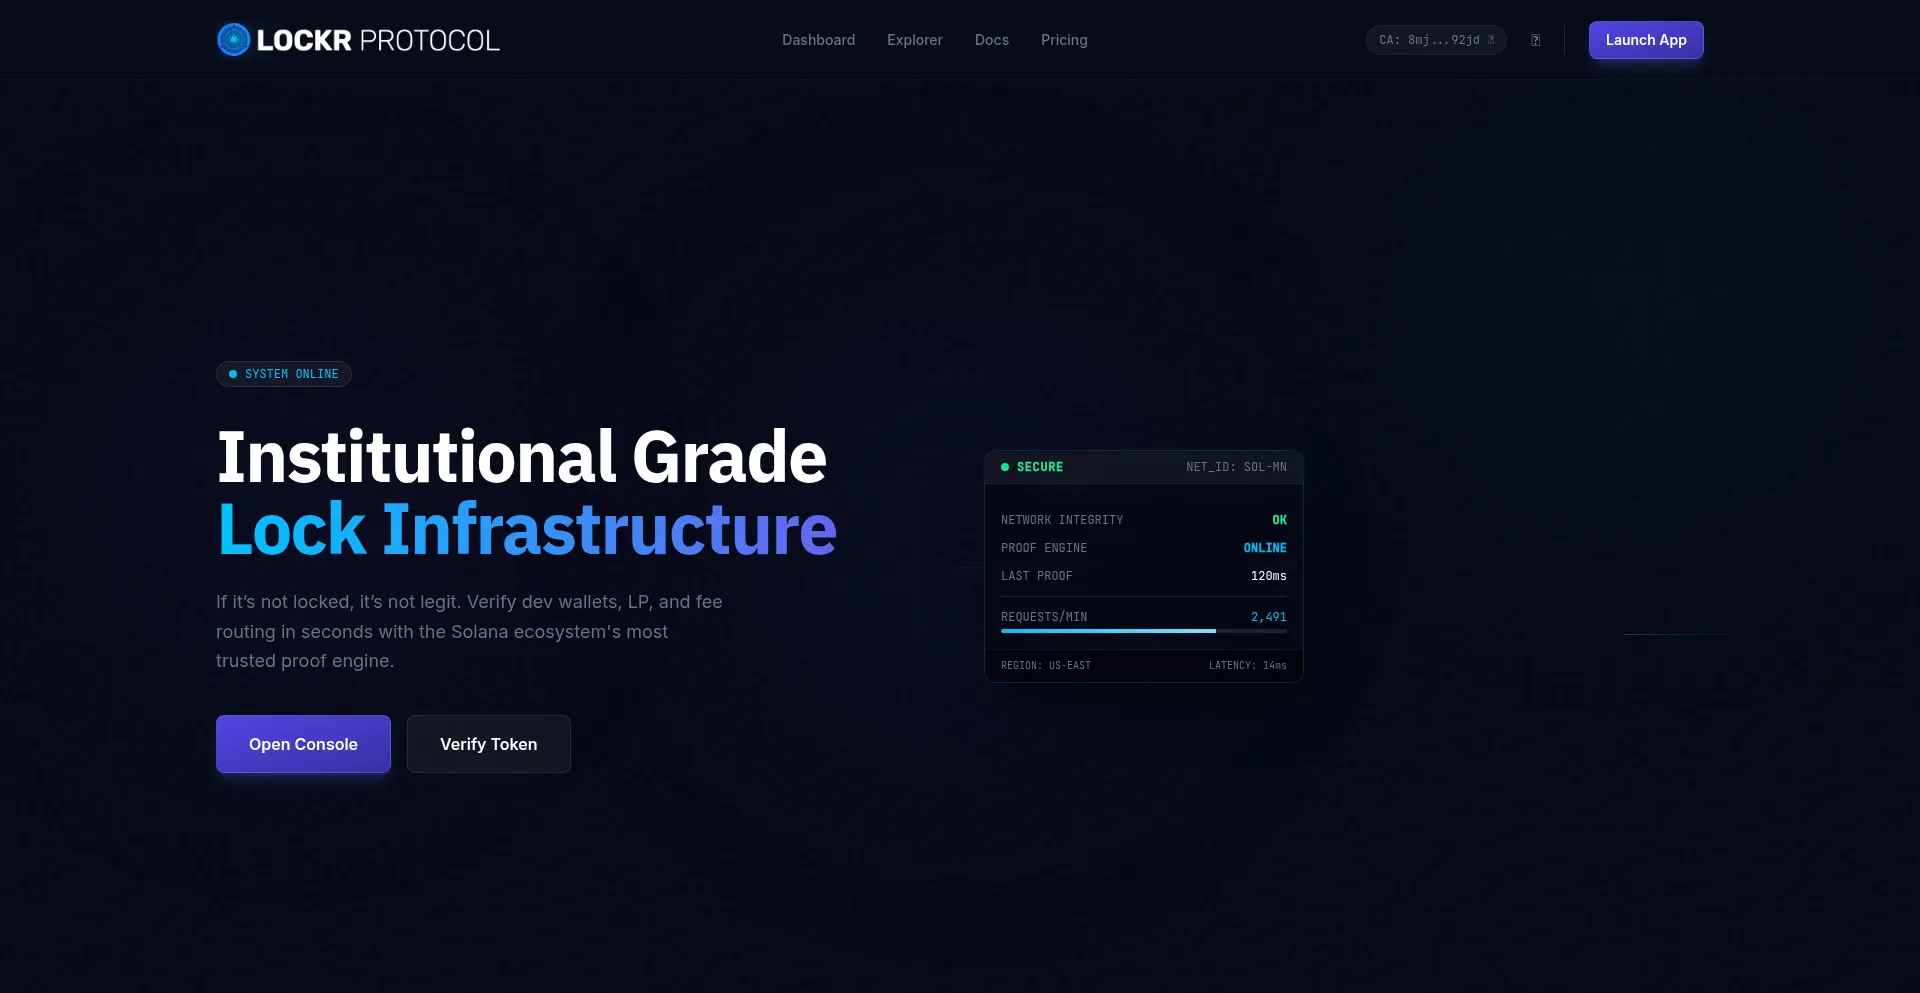Screen dimensions: 1920x993
Task: Select the lock emblem in the header
Action: point(232,39)
